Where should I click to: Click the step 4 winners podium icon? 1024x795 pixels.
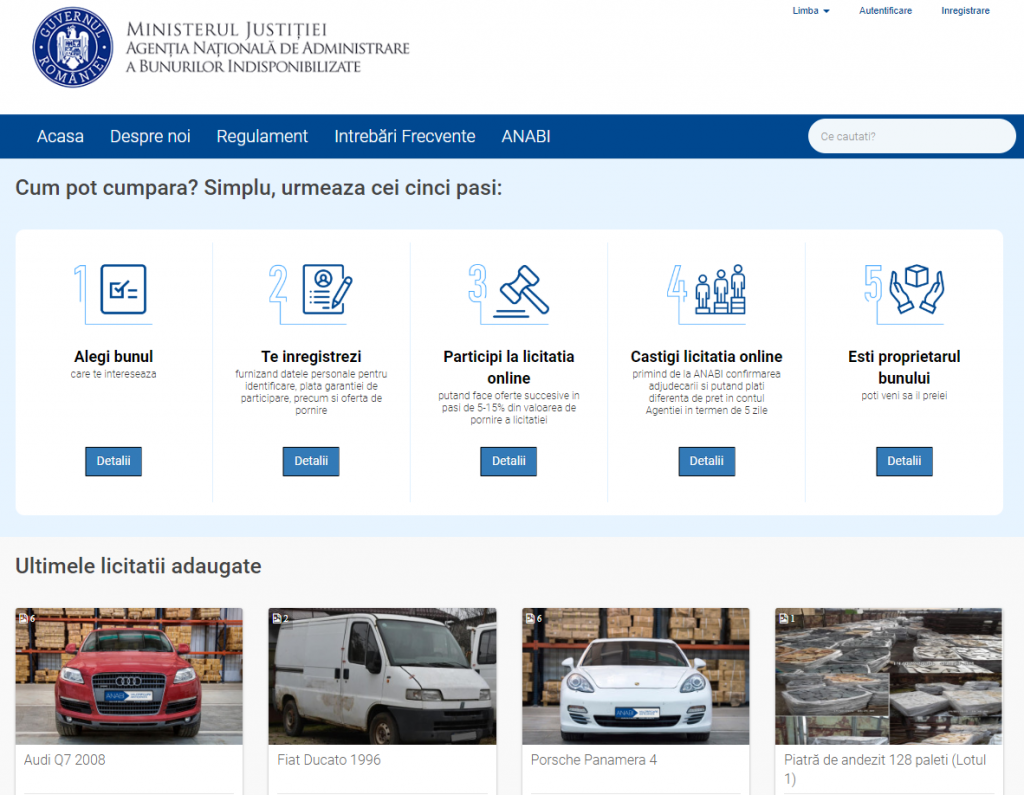pos(721,289)
